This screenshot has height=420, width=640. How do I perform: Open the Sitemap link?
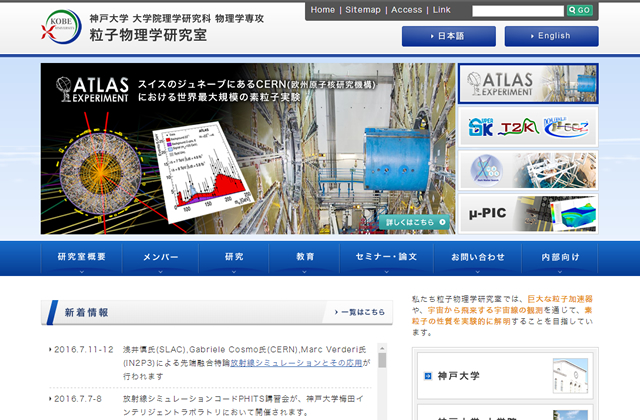[363, 10]
